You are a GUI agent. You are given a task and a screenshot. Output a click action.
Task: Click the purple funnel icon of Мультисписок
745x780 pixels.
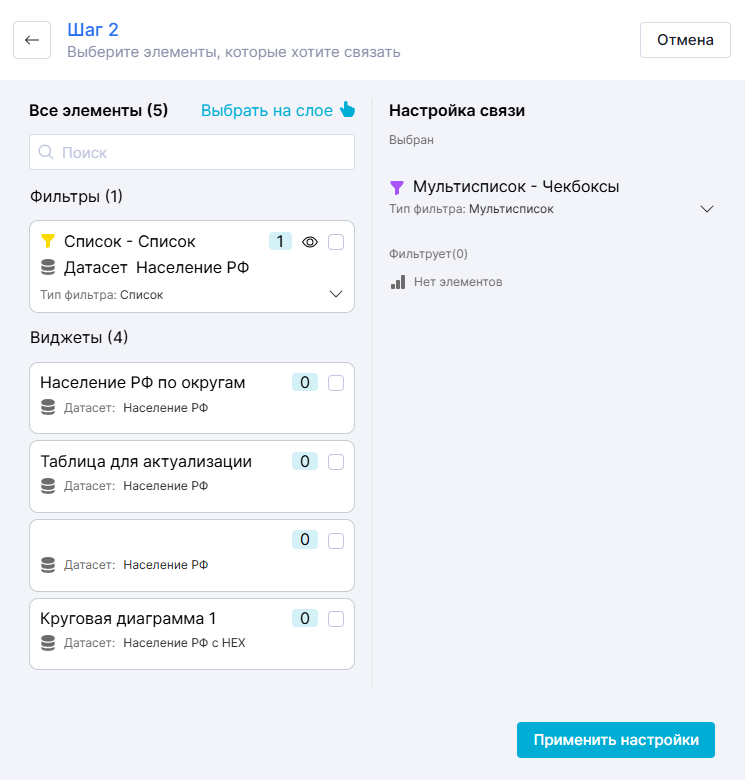coord(397,187)
